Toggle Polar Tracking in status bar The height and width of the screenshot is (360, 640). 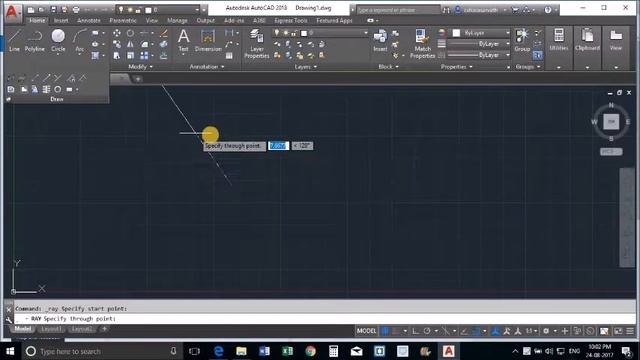pyautogui.click(x=427, y=331)
